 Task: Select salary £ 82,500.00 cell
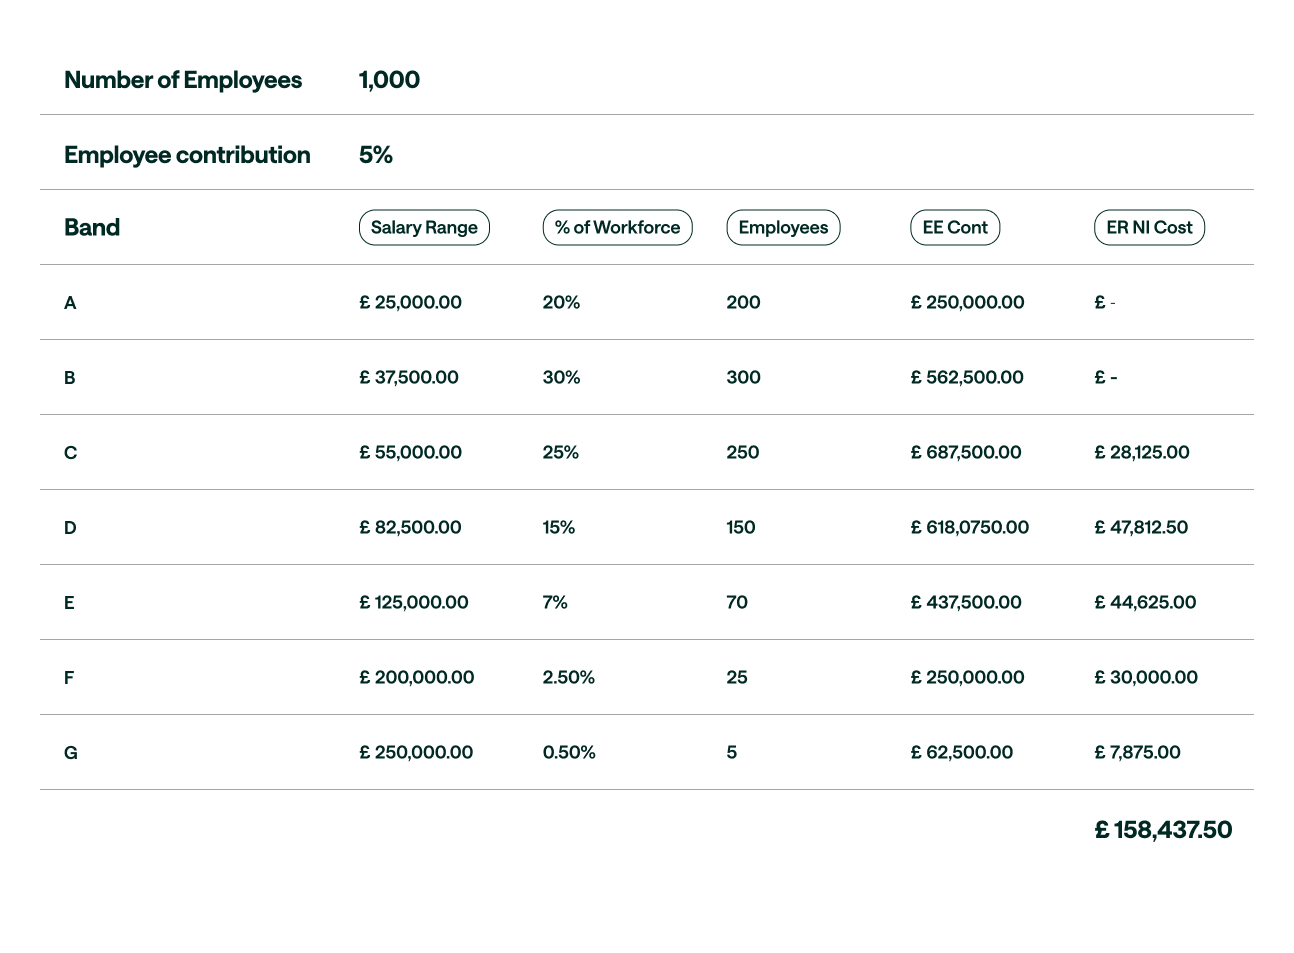tap(410, 527)
